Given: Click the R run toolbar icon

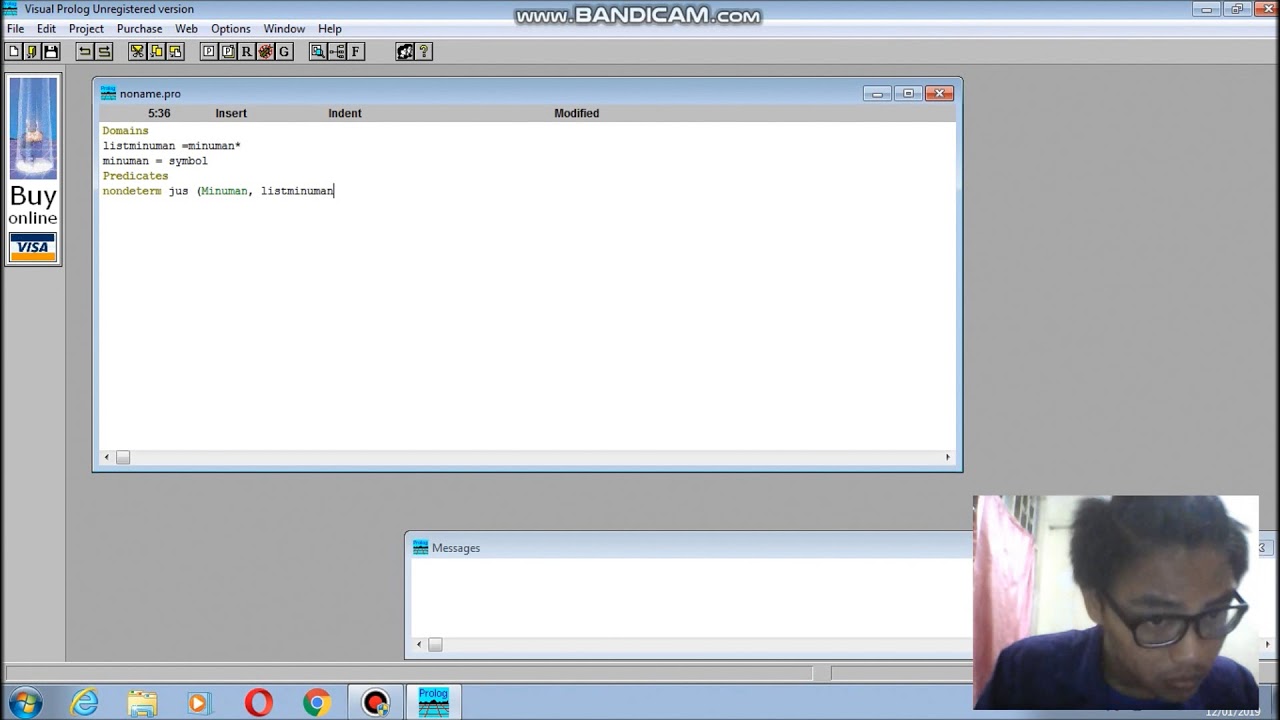Looking at the screenshot, I should [246, 51].
